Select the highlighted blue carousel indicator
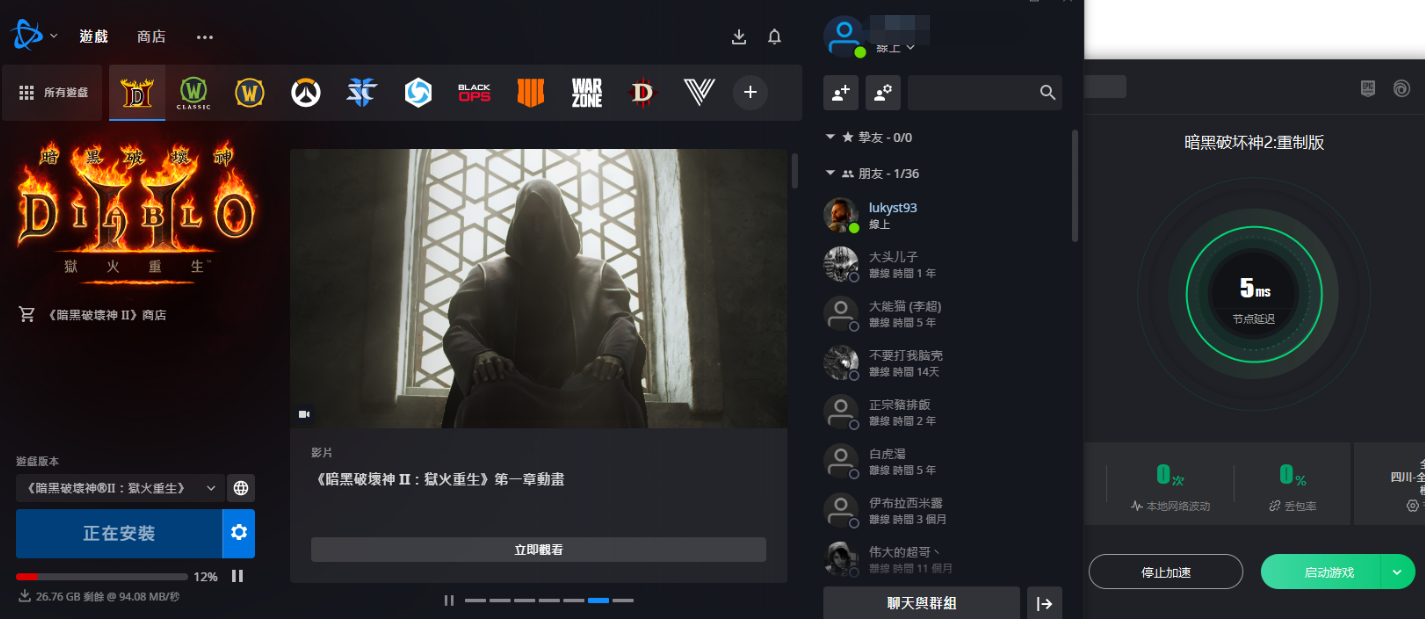The width and height of the screenshot is (1425, 619). [598, 600]
